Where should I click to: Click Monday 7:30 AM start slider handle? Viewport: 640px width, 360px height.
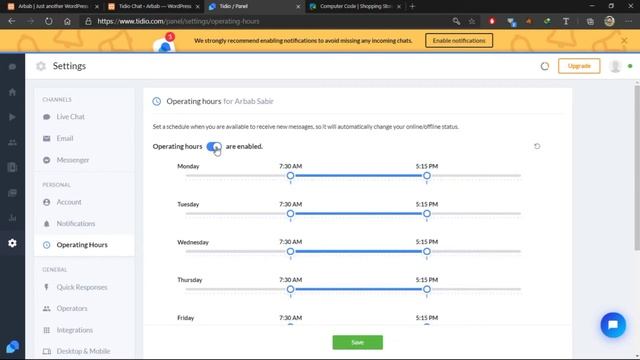pos(290,176)
